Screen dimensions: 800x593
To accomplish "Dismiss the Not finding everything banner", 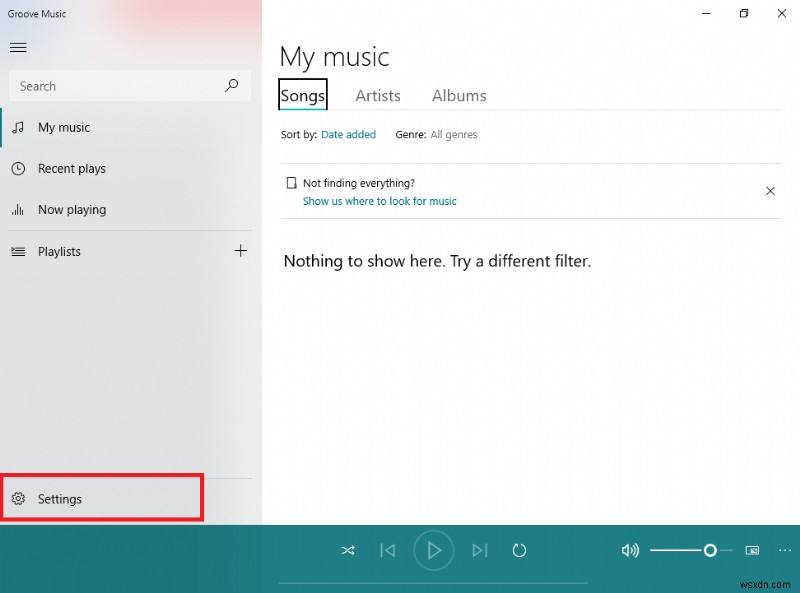I will click(770, 190).
